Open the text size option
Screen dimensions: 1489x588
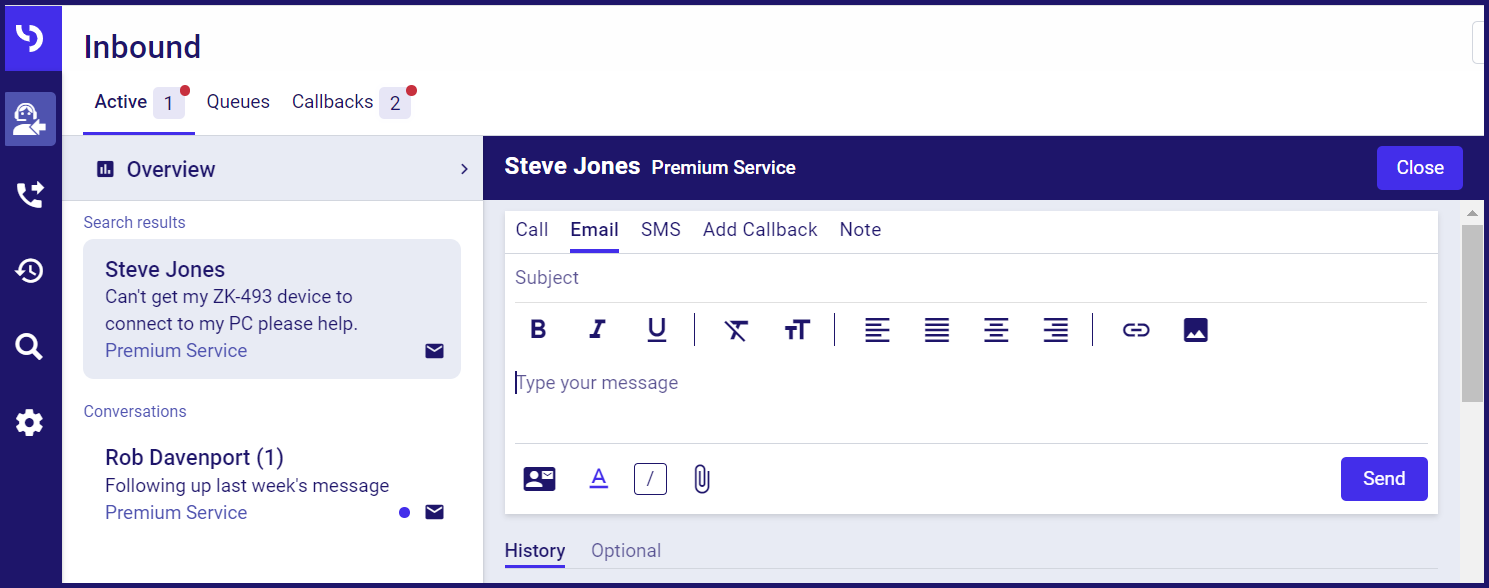(797, 330)
